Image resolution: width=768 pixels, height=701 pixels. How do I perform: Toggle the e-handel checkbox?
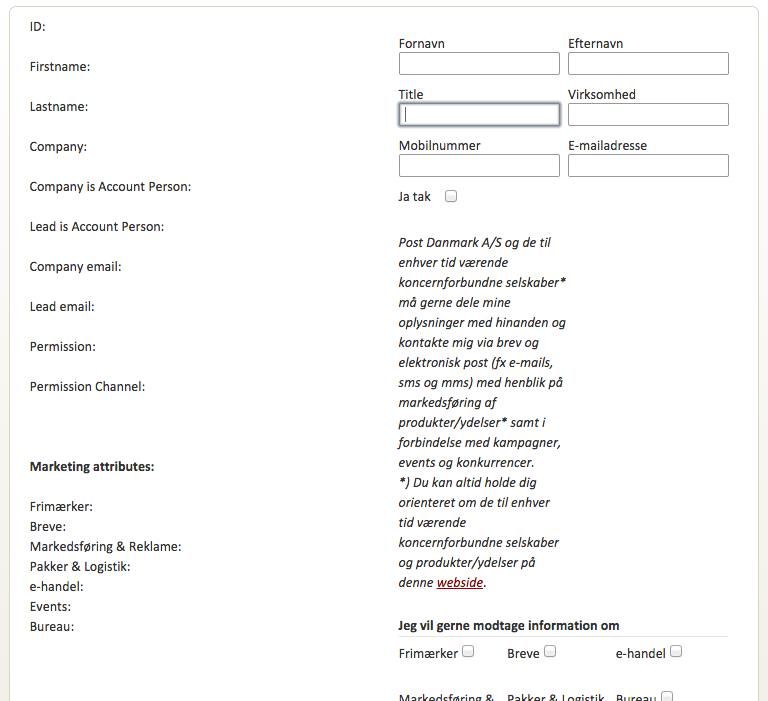676,651
